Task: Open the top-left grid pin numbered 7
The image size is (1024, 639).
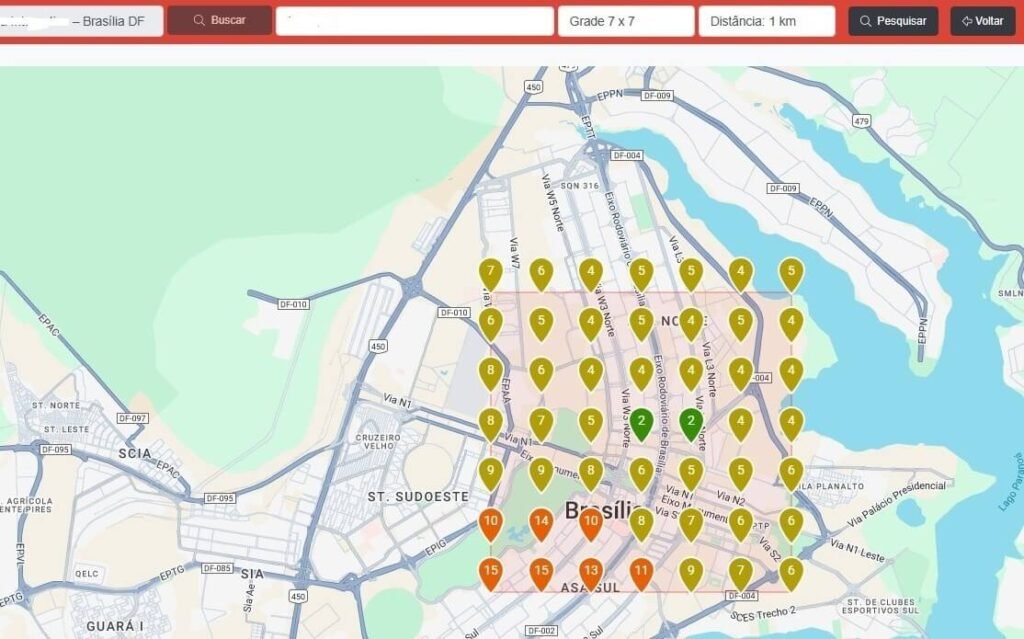Action: coord(490,272)
